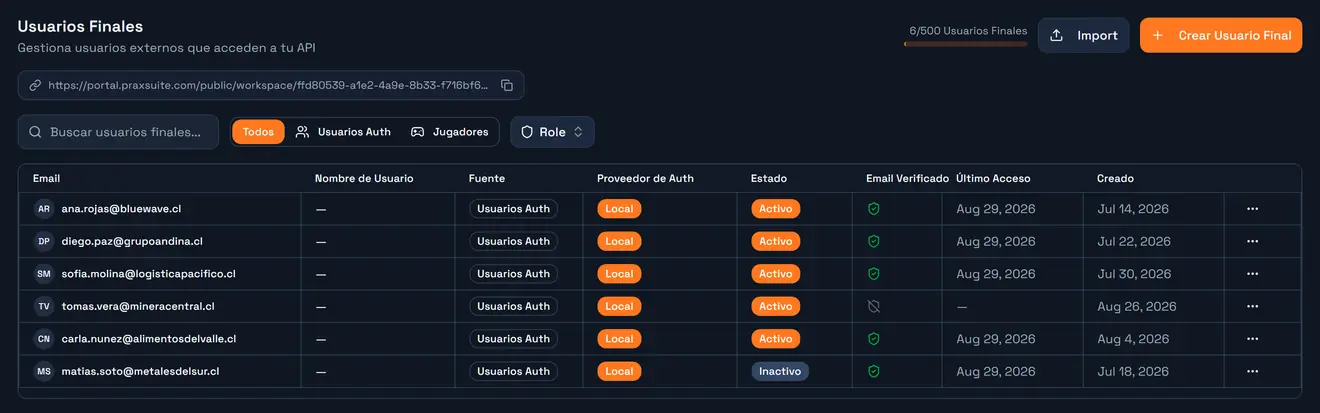Click Usuarios Auth badge in sofia.molina row
The width and height of the screenshot is (1320, 413).
coord(513,274)
